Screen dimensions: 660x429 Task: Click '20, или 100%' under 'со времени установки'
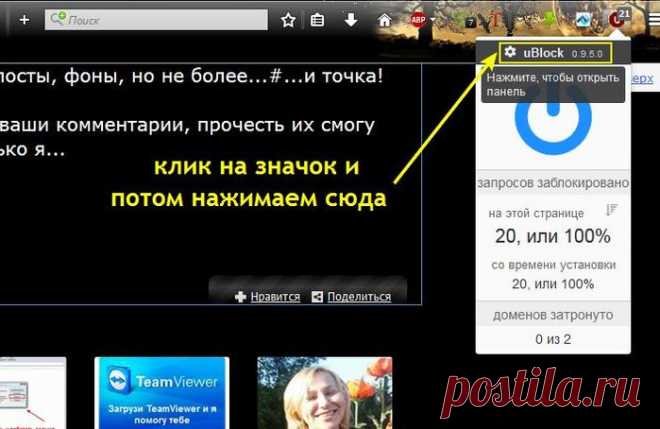553,284
